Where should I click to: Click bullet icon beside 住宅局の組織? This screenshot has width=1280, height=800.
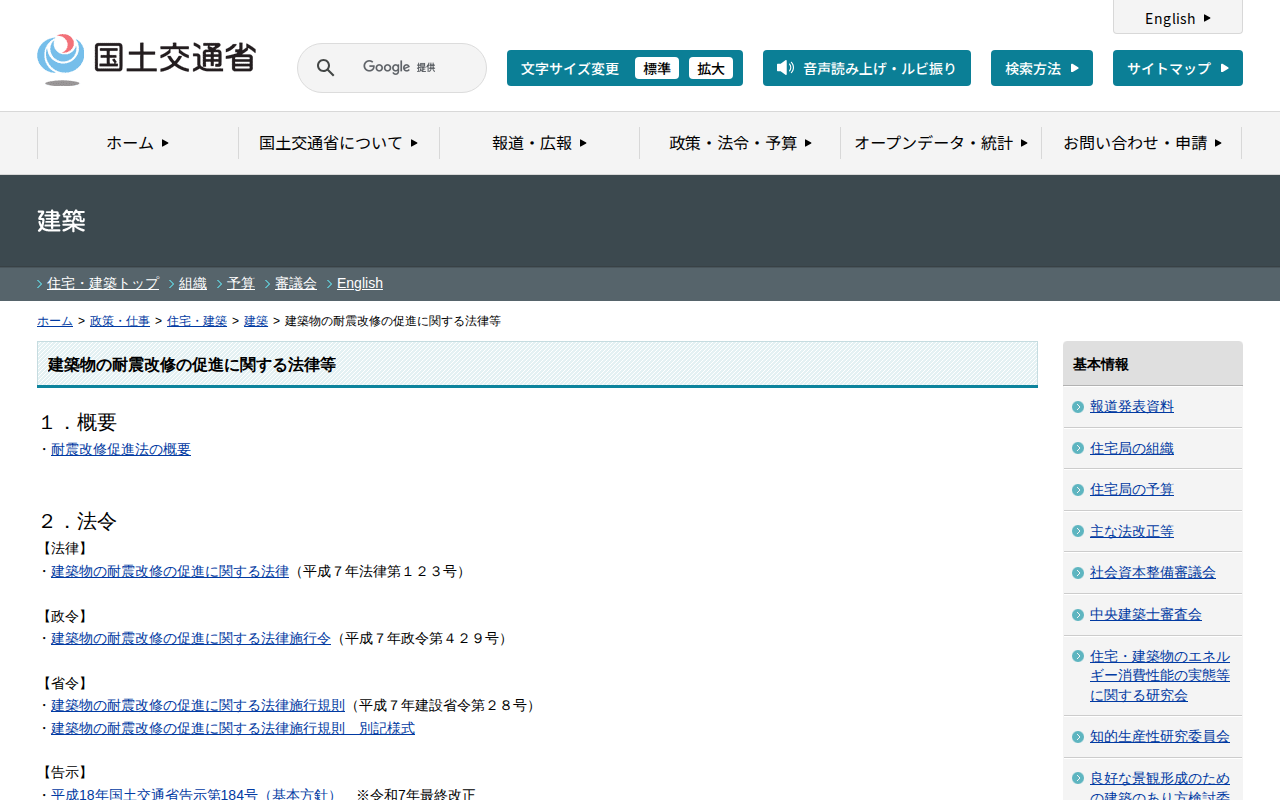pyautogui.click(x=1077, y=449)
